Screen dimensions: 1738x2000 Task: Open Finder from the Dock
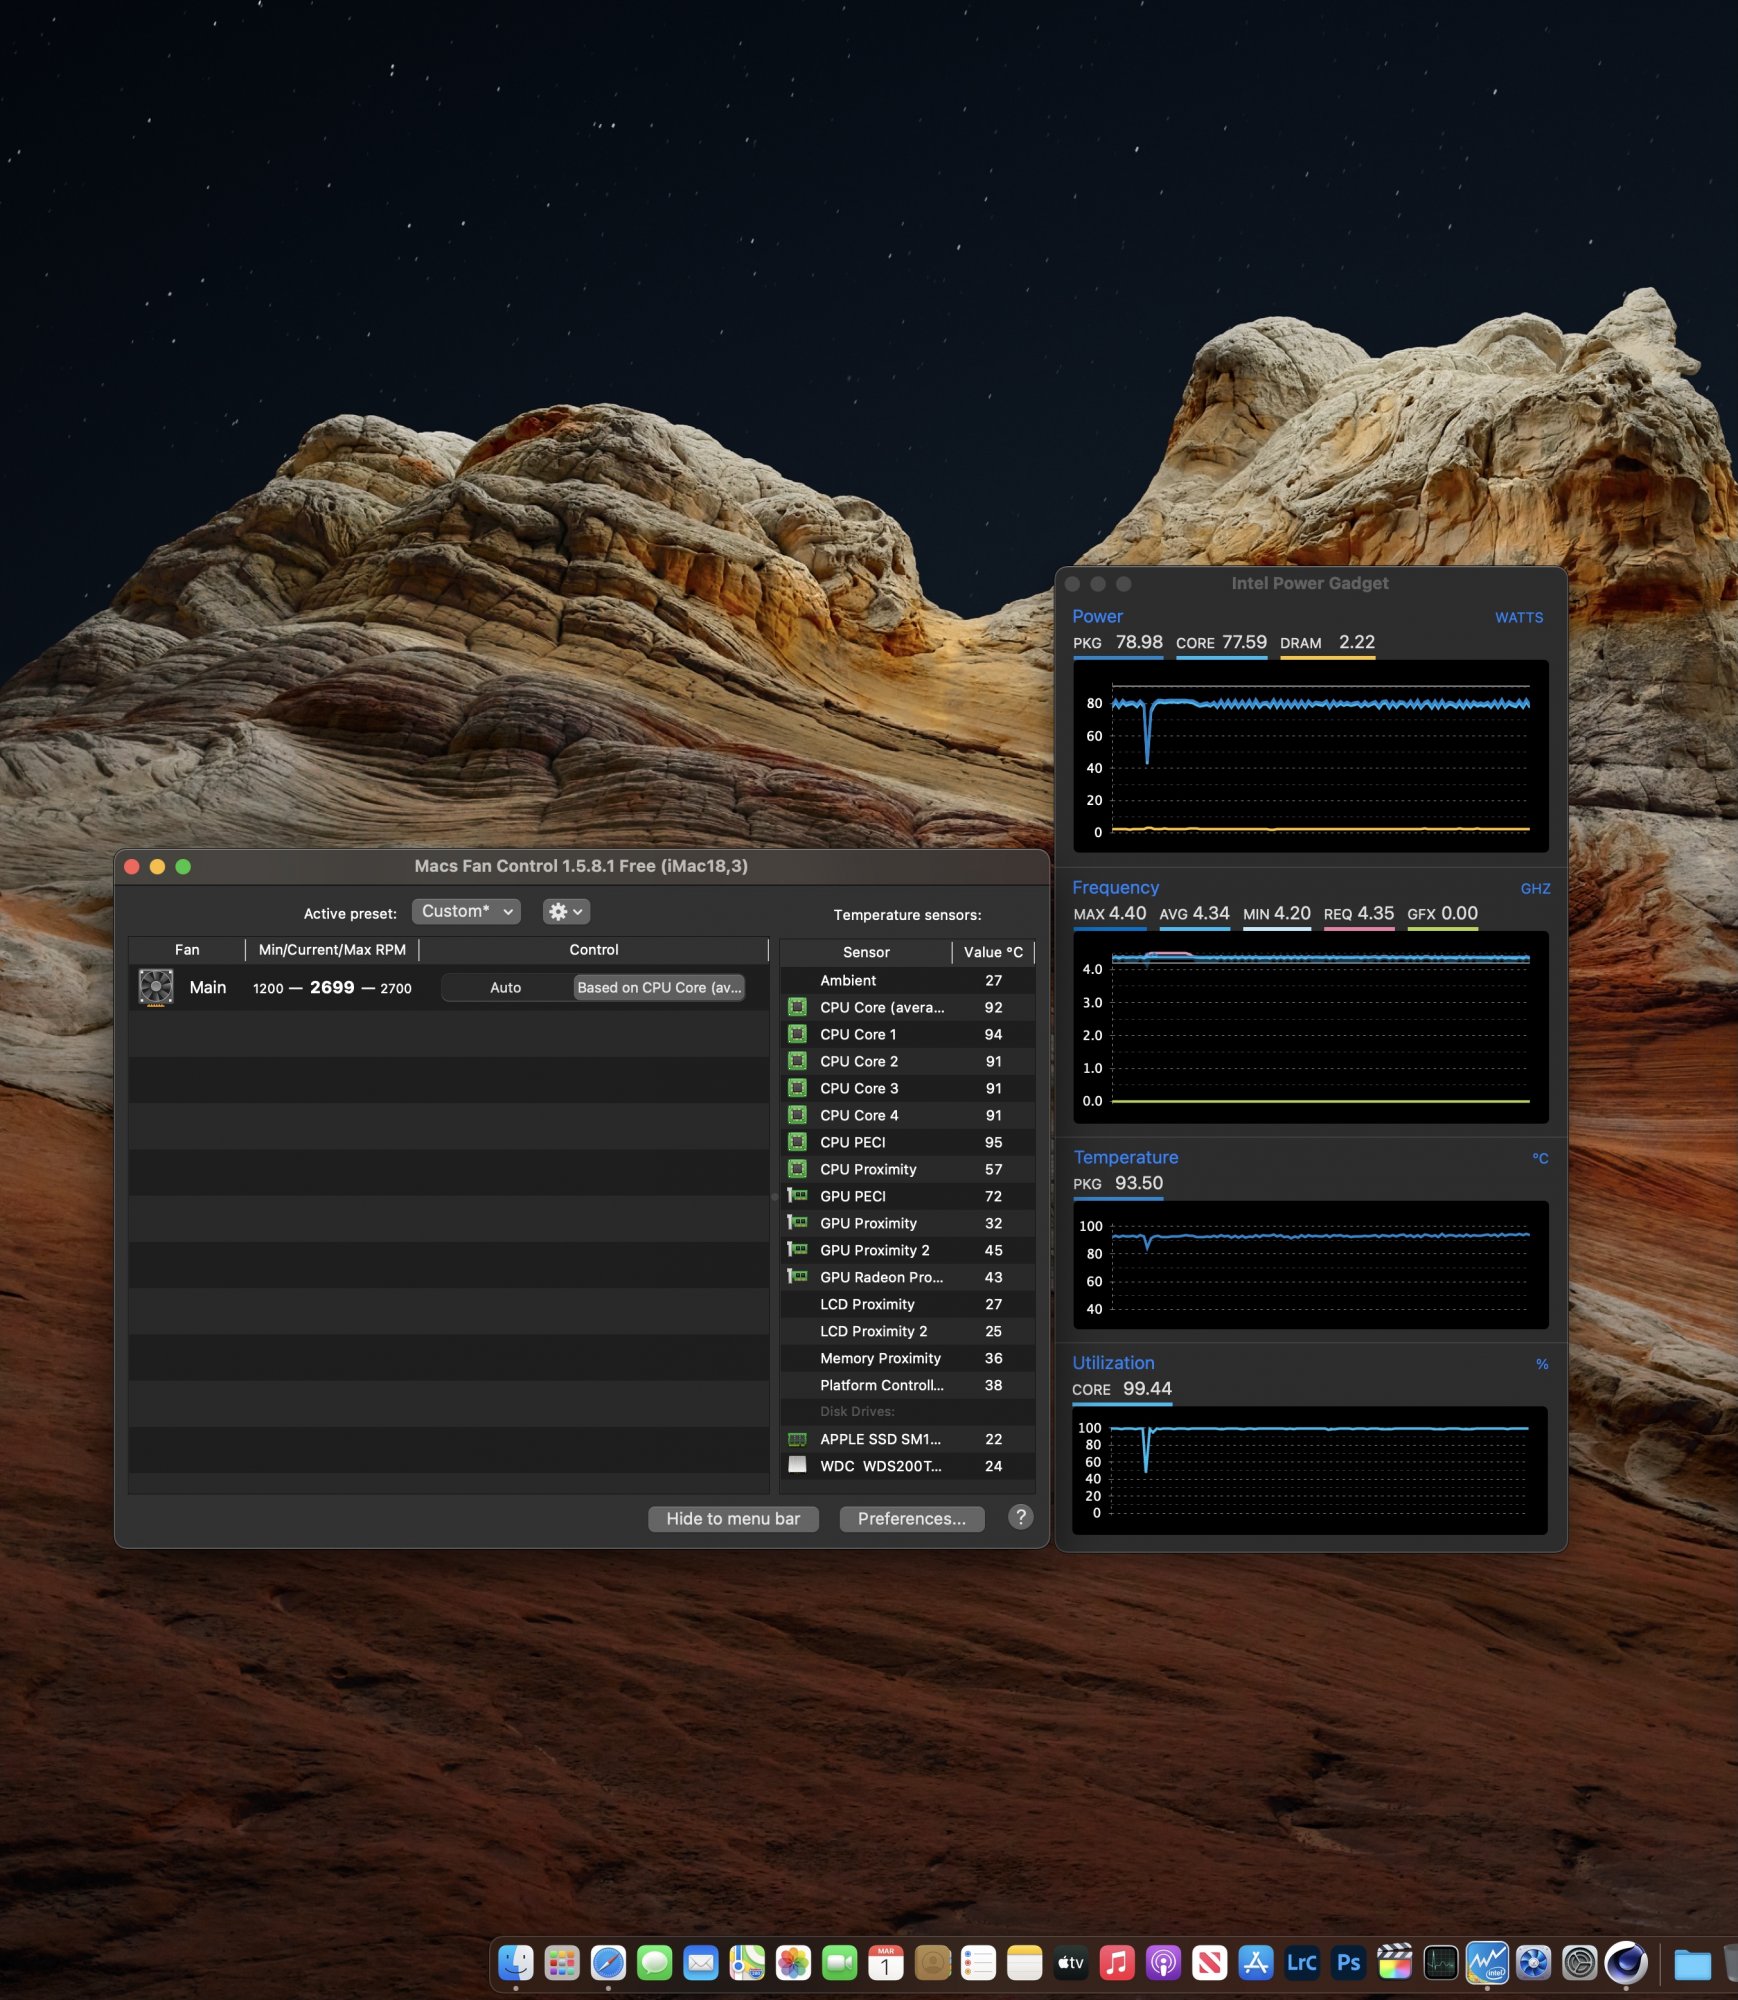point(516,1962)
